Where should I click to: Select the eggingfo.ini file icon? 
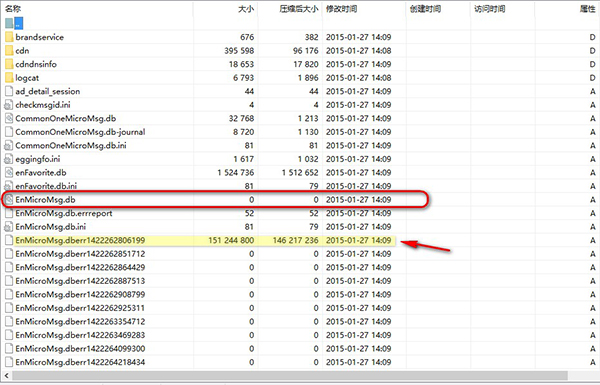coord(8,159)
